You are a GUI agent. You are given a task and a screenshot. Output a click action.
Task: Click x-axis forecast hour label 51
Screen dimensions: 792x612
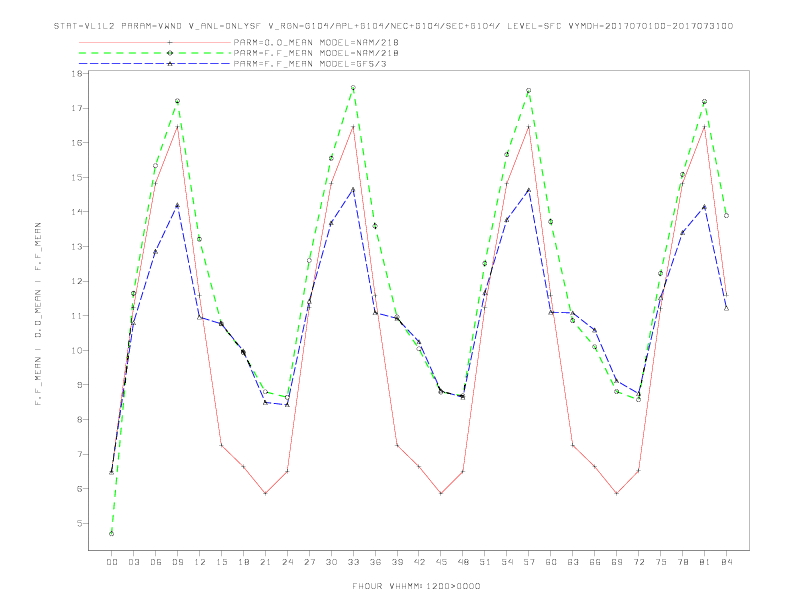click(485, 562)
